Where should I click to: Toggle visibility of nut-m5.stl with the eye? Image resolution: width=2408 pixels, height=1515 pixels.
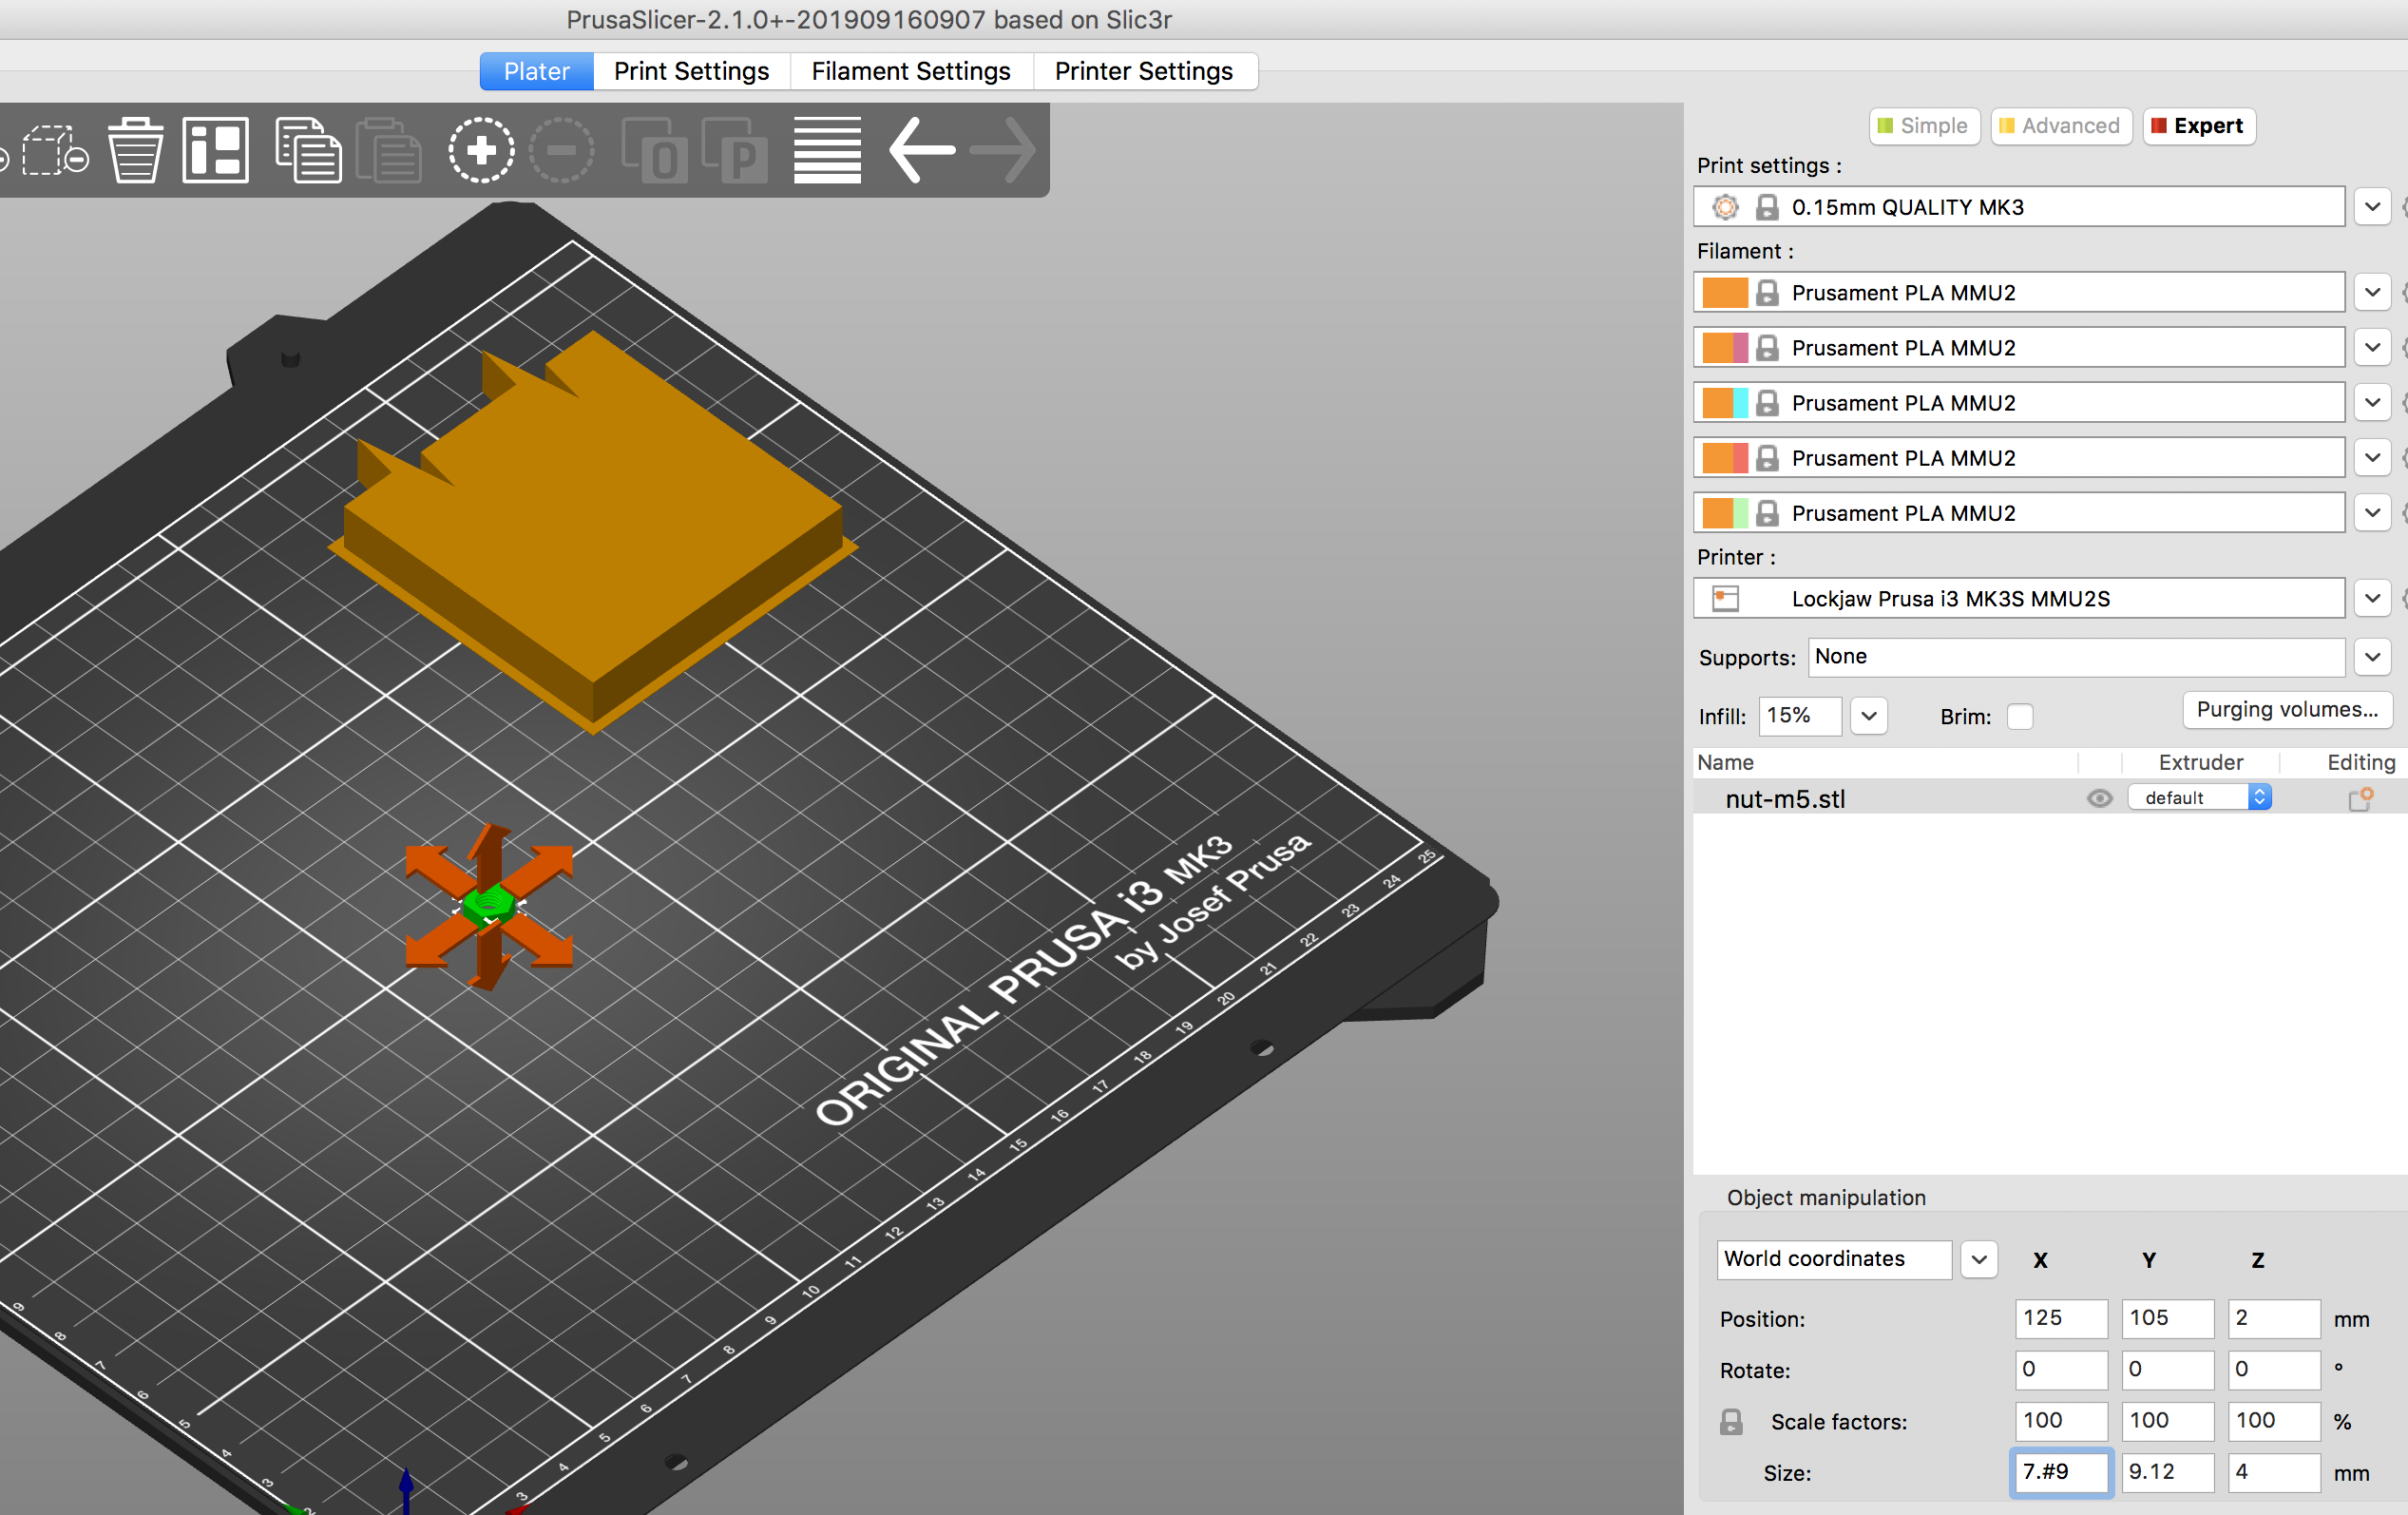coord(2099,798)
